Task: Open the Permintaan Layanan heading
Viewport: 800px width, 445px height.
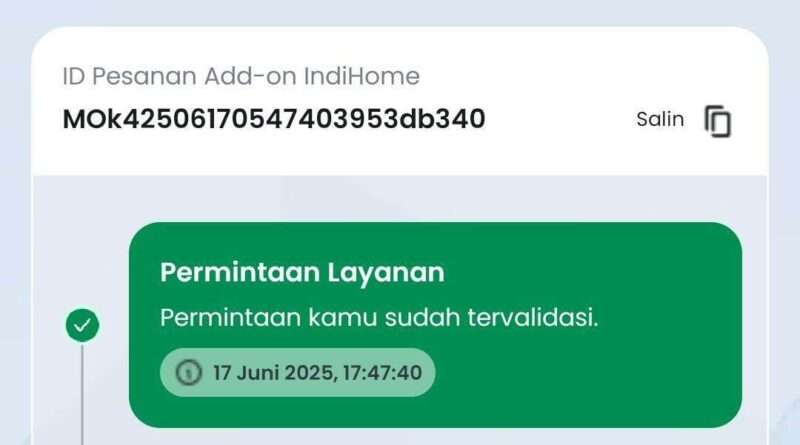Action: point(302,272)
